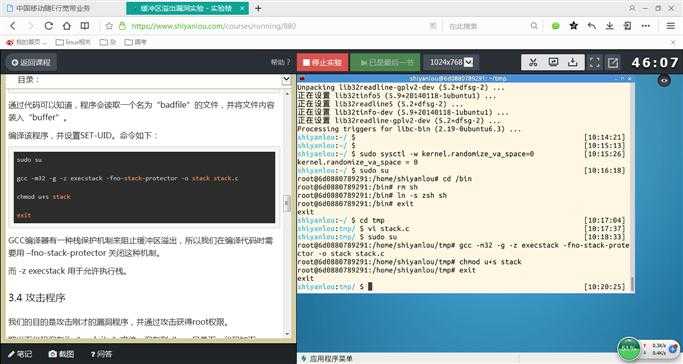Viewport: 683px width, 364px height.
Task: Click the green last-step status button
Action: (385, 62)
